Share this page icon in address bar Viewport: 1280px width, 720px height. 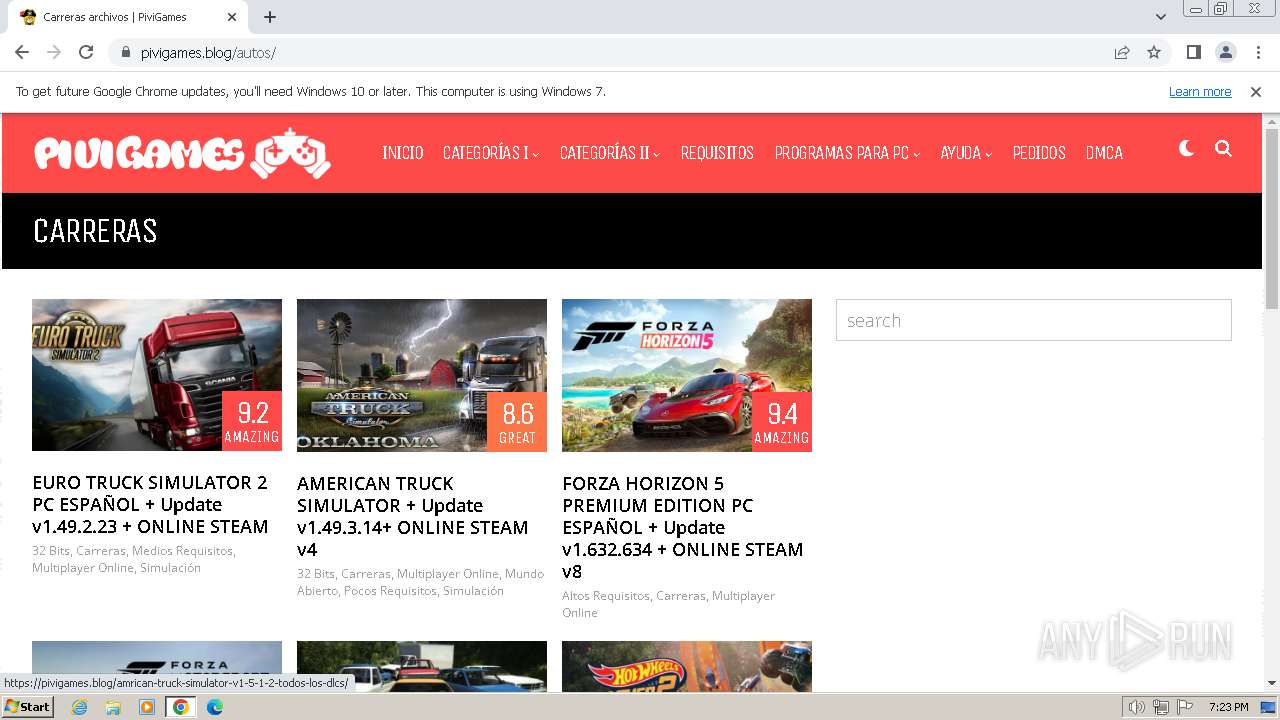(1122, 52)
